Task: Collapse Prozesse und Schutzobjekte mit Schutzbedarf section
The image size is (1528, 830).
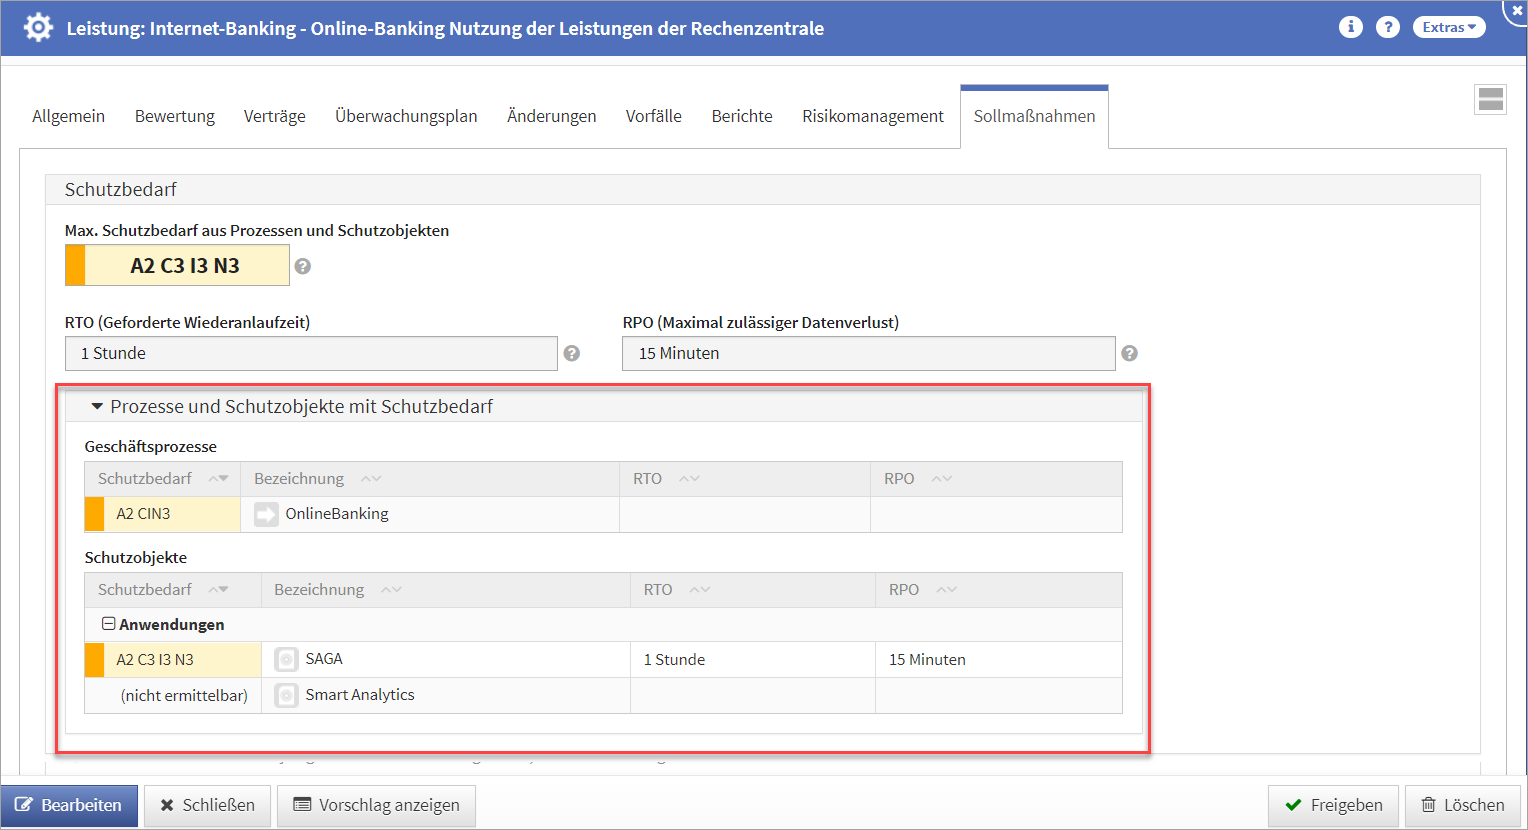Action: [x=97, y=407]
